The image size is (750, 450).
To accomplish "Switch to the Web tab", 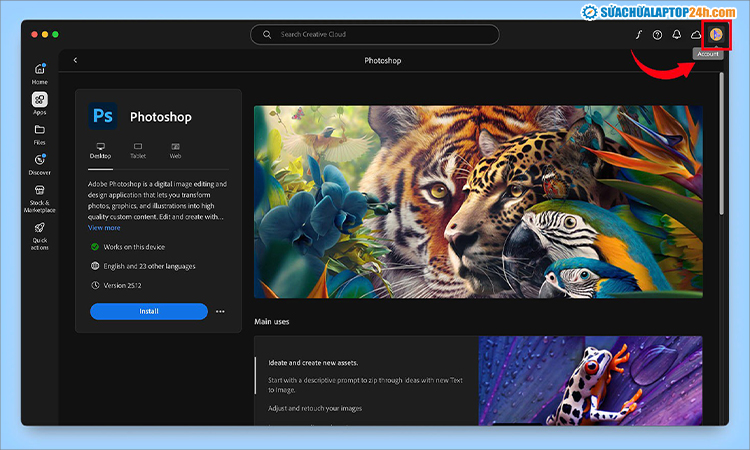I will 175,150.
